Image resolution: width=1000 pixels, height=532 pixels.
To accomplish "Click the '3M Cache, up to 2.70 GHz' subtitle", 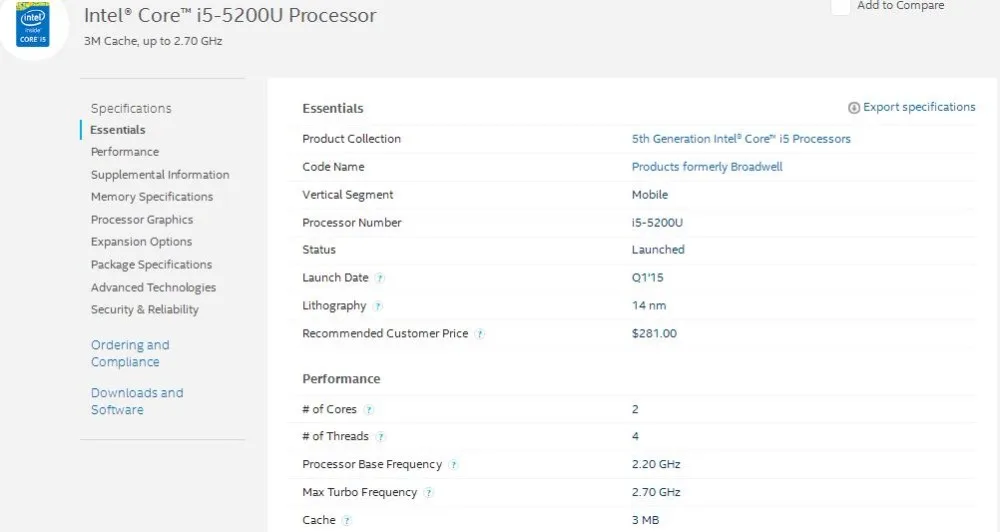I will 153,41.
